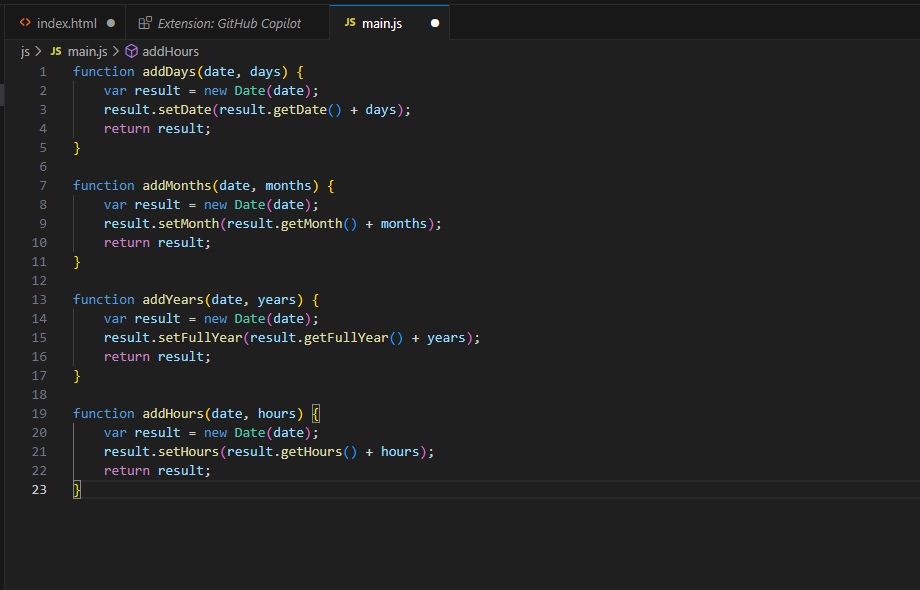
Task: Click the years parameter on line 13
Action: coord(277,300)
